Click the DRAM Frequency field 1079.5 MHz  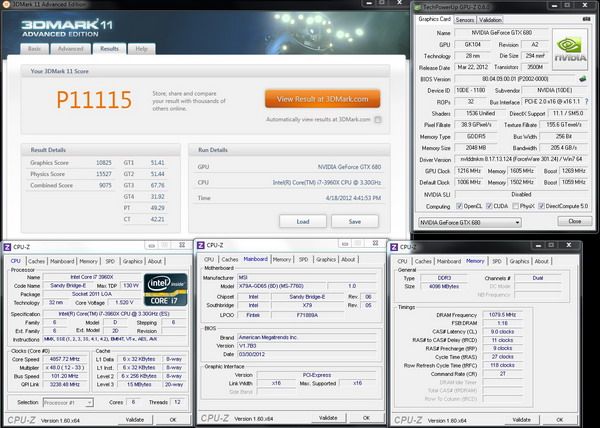pyautogui.click(x=502, y=315)
